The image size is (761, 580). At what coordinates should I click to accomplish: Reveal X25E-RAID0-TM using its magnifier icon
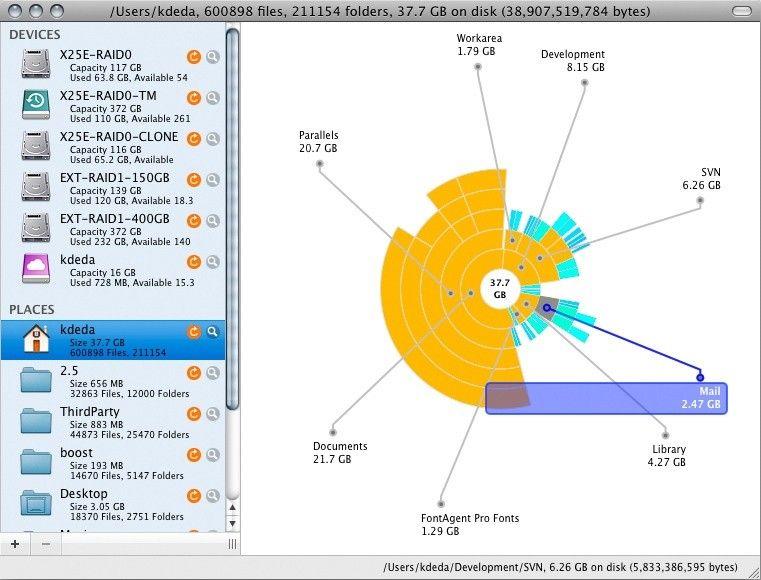(x=213, y=98)
